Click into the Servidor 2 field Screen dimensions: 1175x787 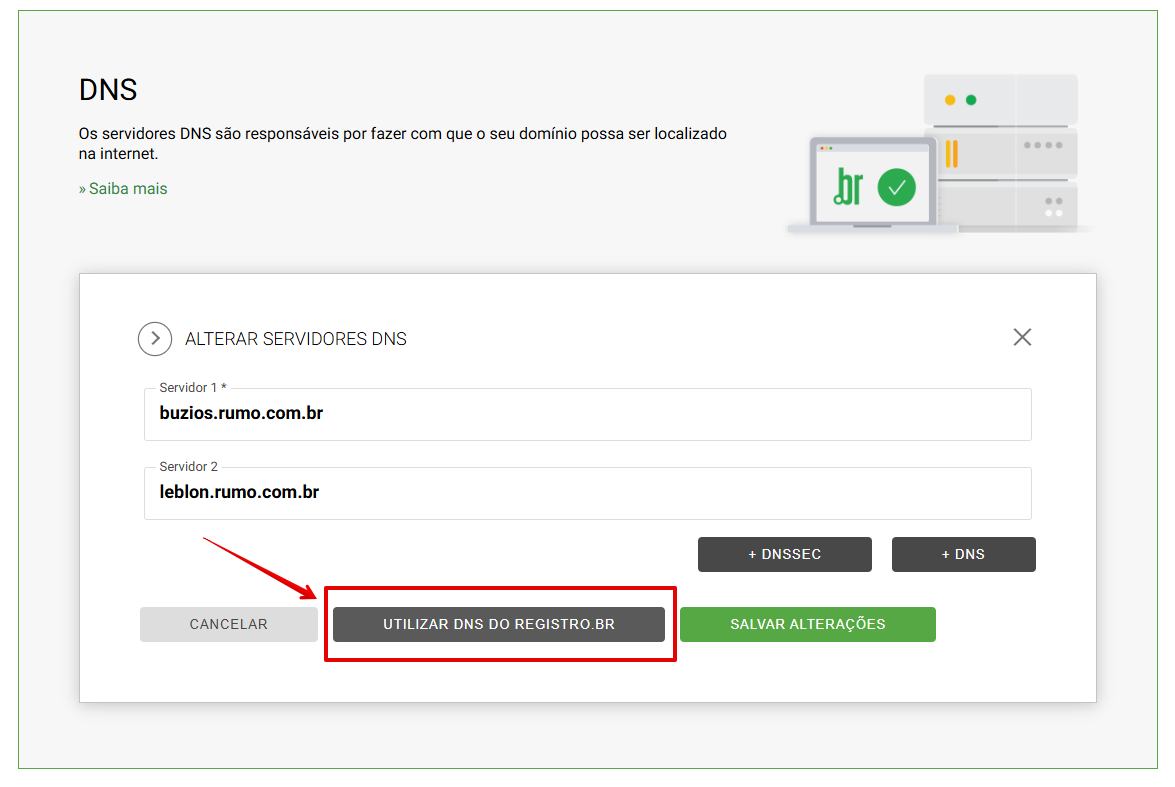pos(588,493)
